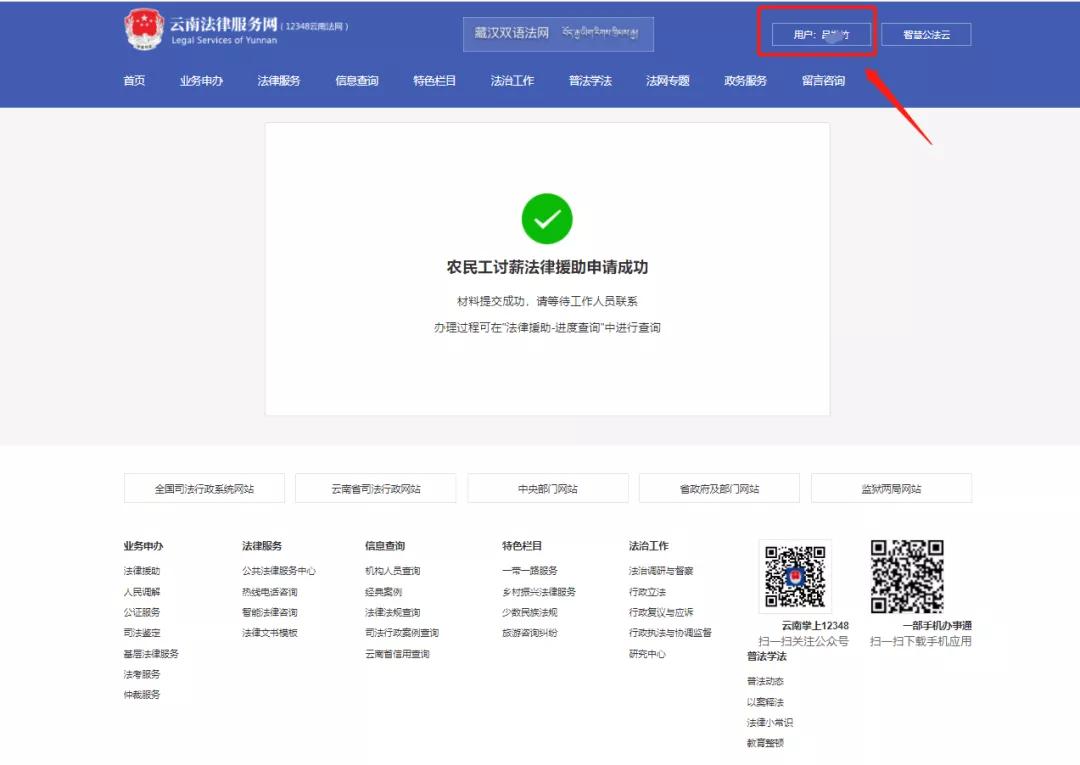Click the 一带一路服务 featured link
This screenshot has height=765, width=1080.
tap(527, 570)
